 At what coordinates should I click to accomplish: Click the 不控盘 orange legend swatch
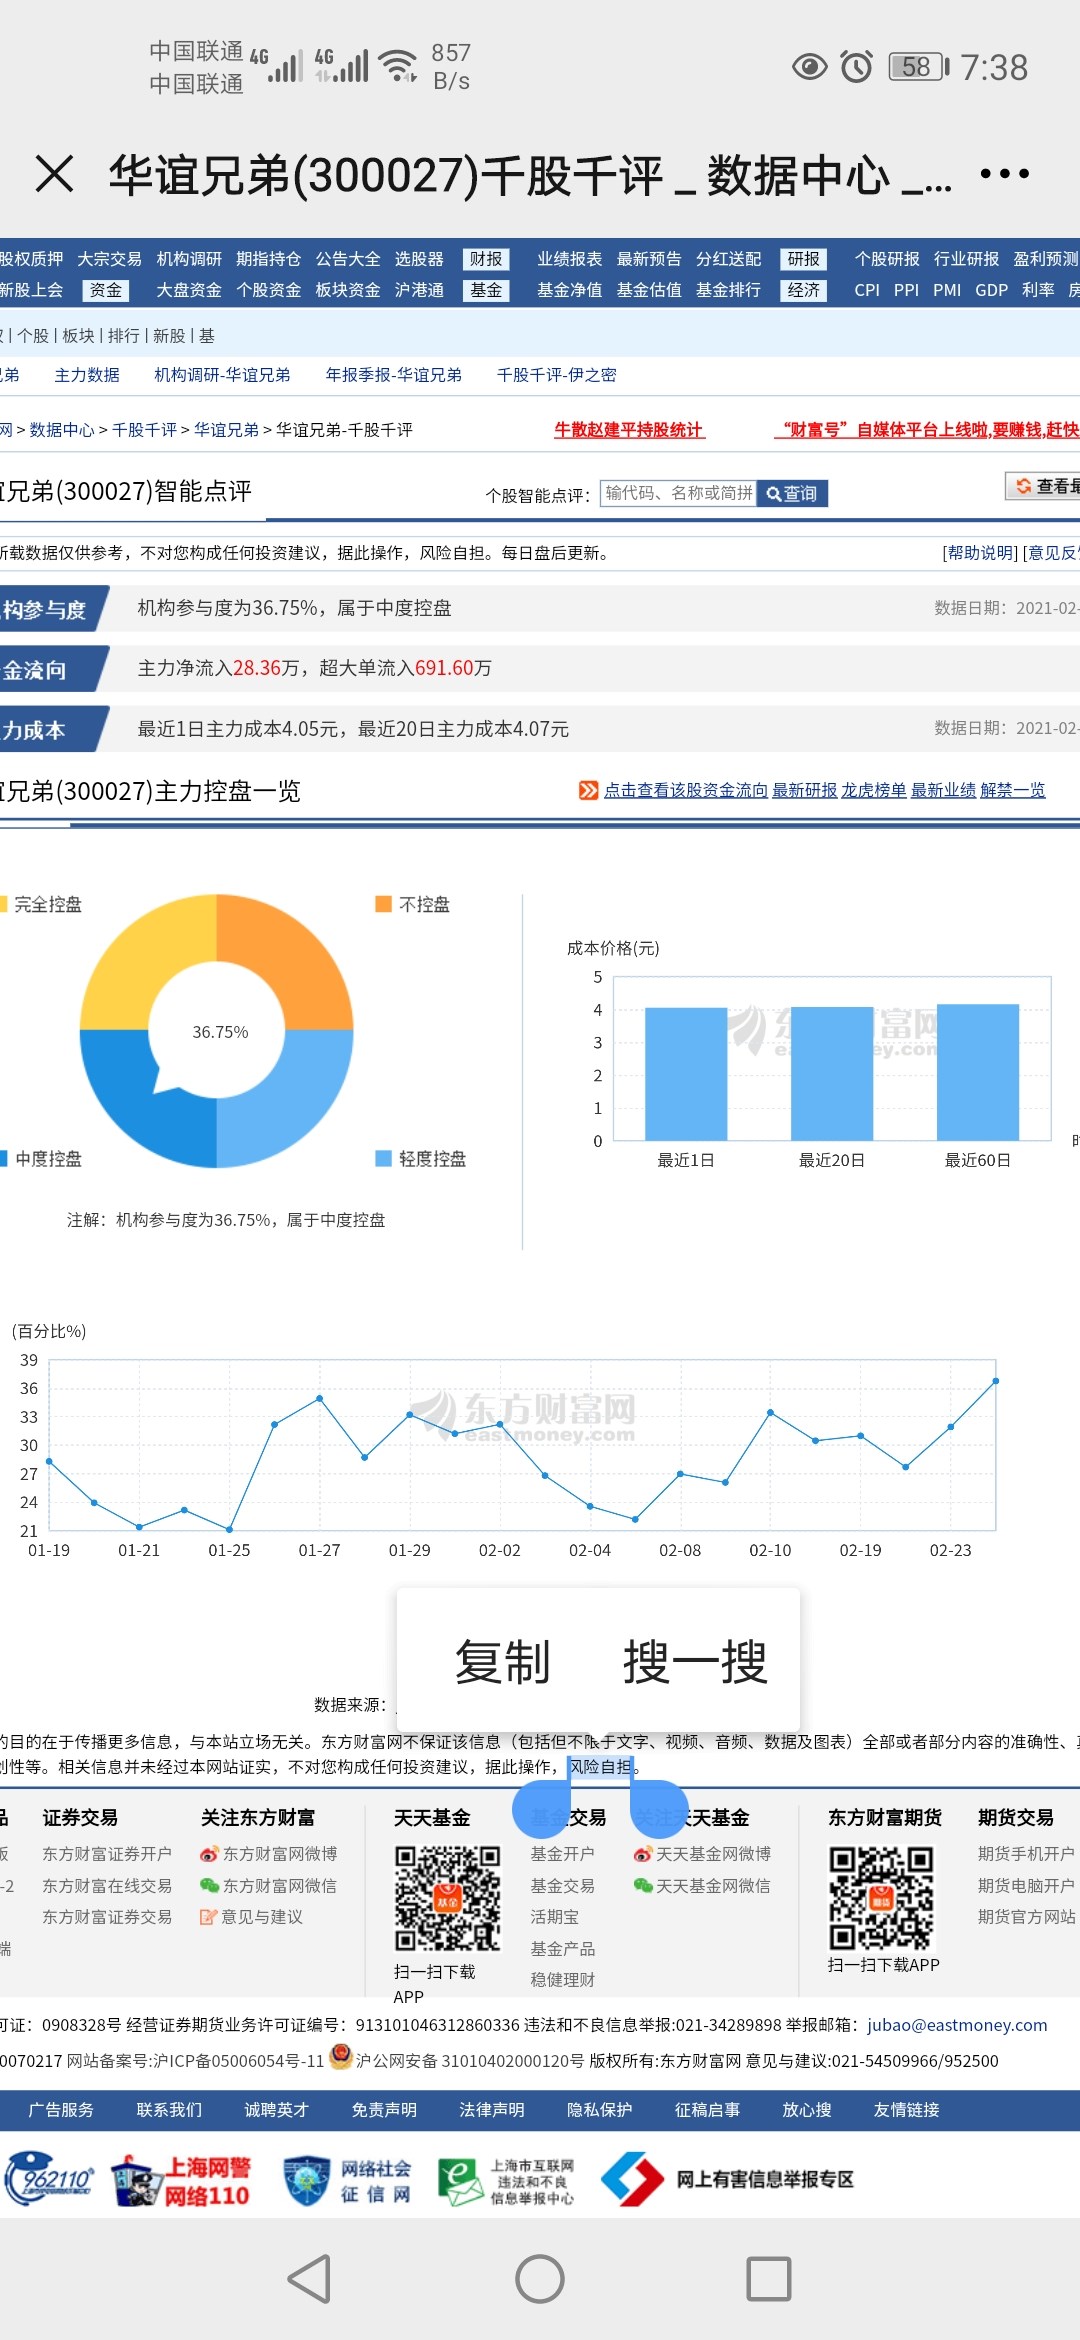(x=383, y=904)
